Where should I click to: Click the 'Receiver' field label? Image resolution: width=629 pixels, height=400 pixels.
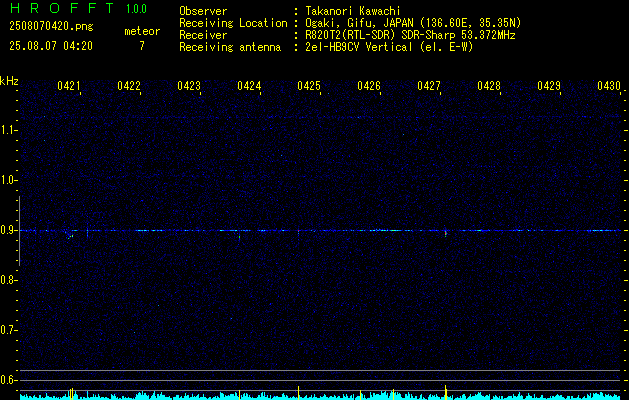(x=203, y=35)
